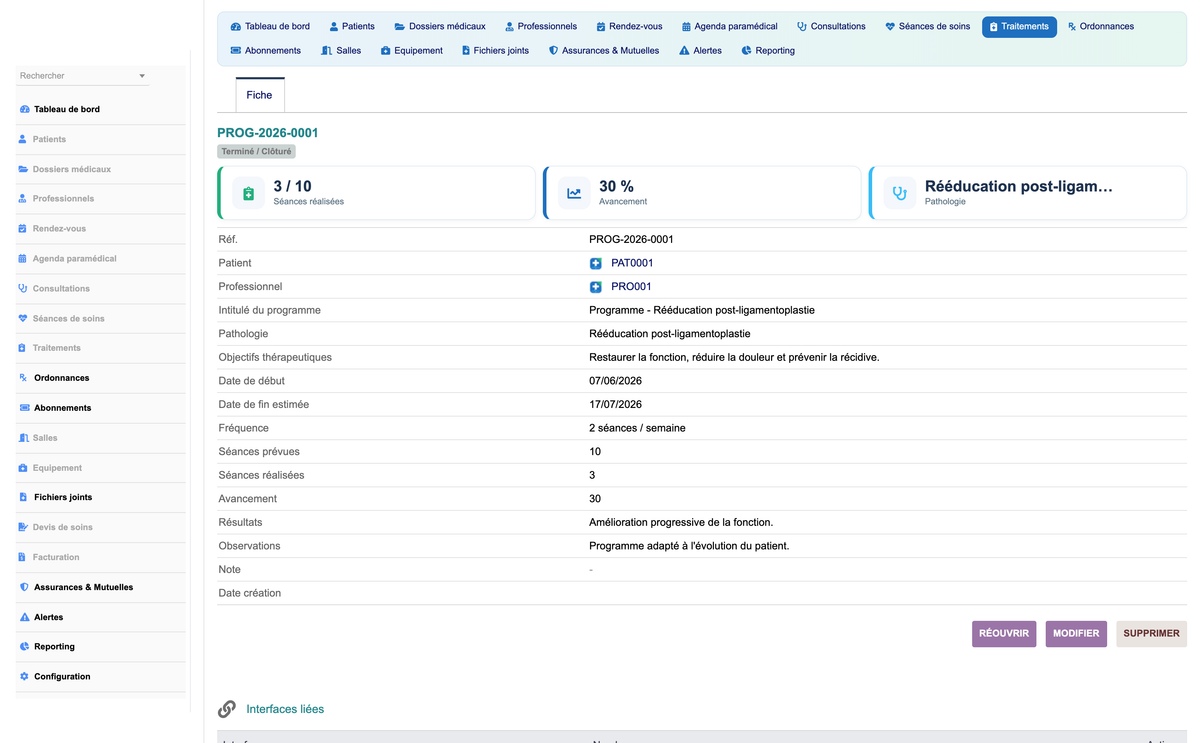This screenshot has height=743, width=1200.
Task: Click the RÉOUVRIR button
Action: (1004, 634)
